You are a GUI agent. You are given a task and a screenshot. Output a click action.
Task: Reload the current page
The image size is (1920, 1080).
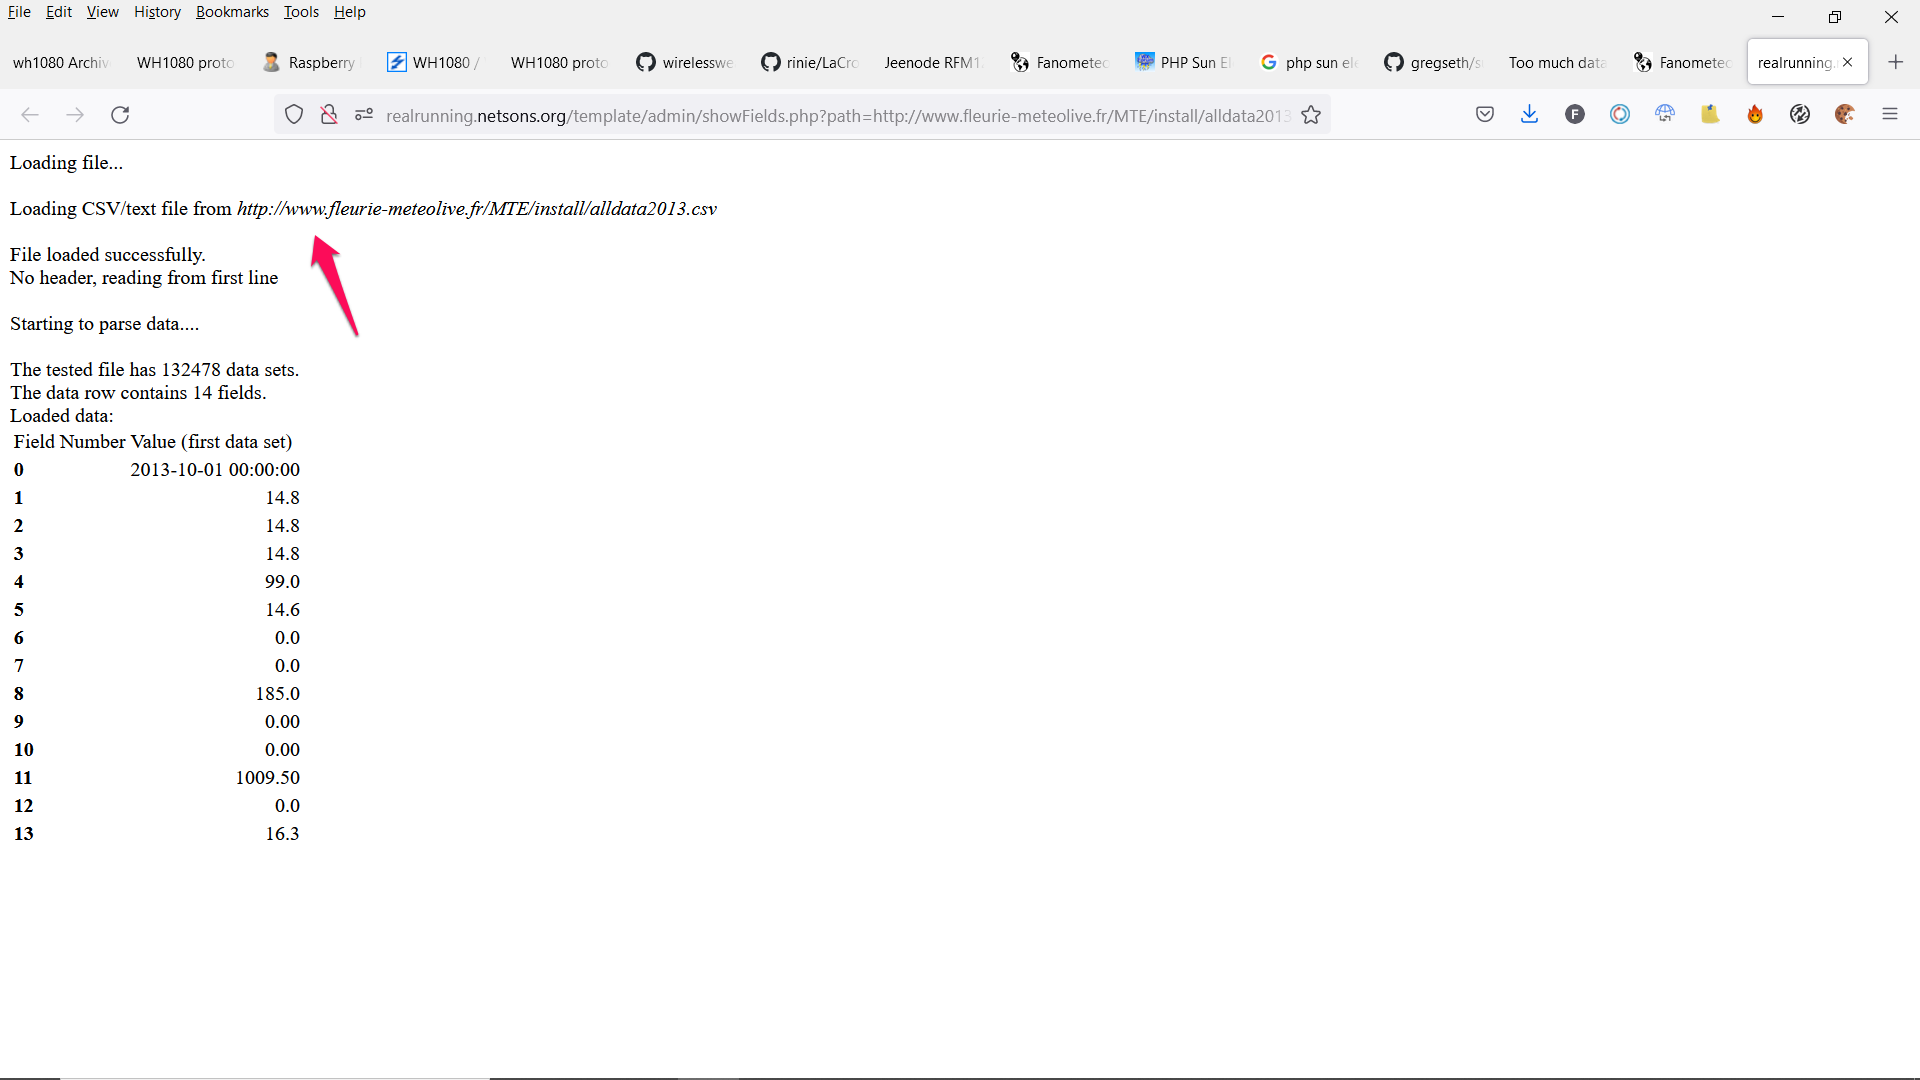pos(120,115)
